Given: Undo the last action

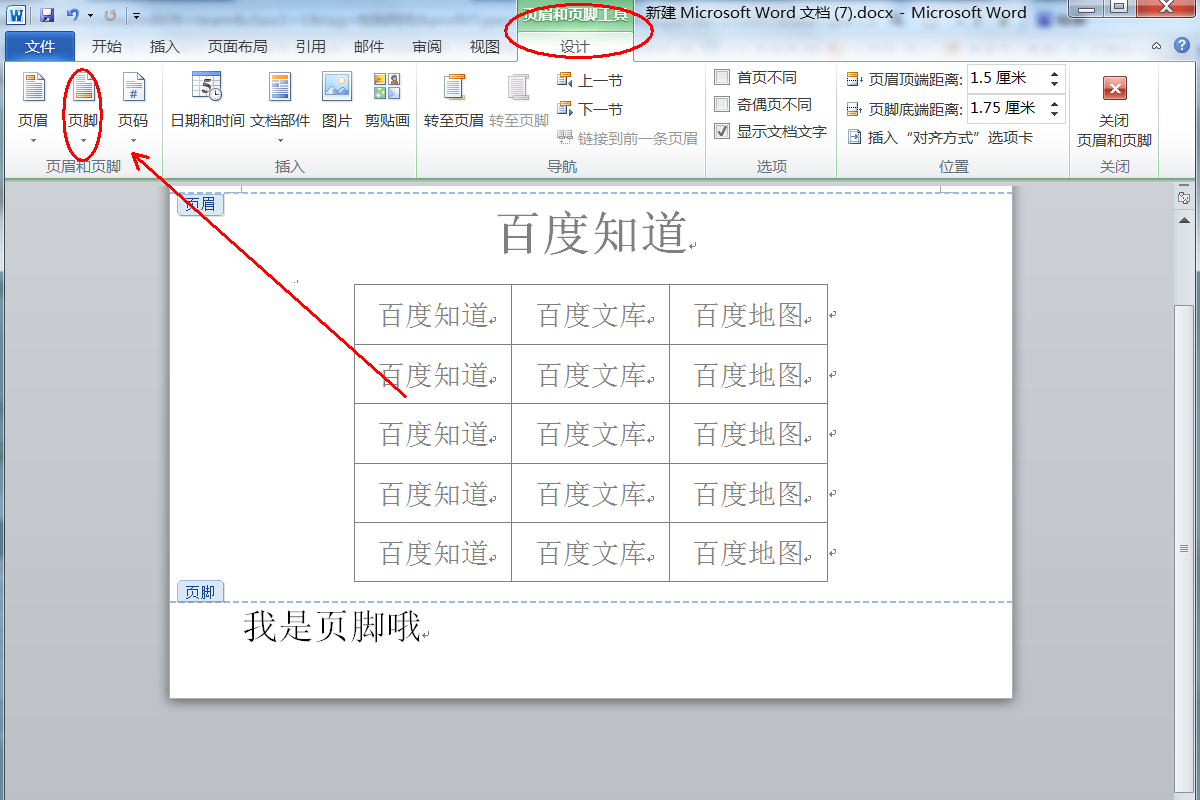Looking at the screenshot, I should [72, 15].
